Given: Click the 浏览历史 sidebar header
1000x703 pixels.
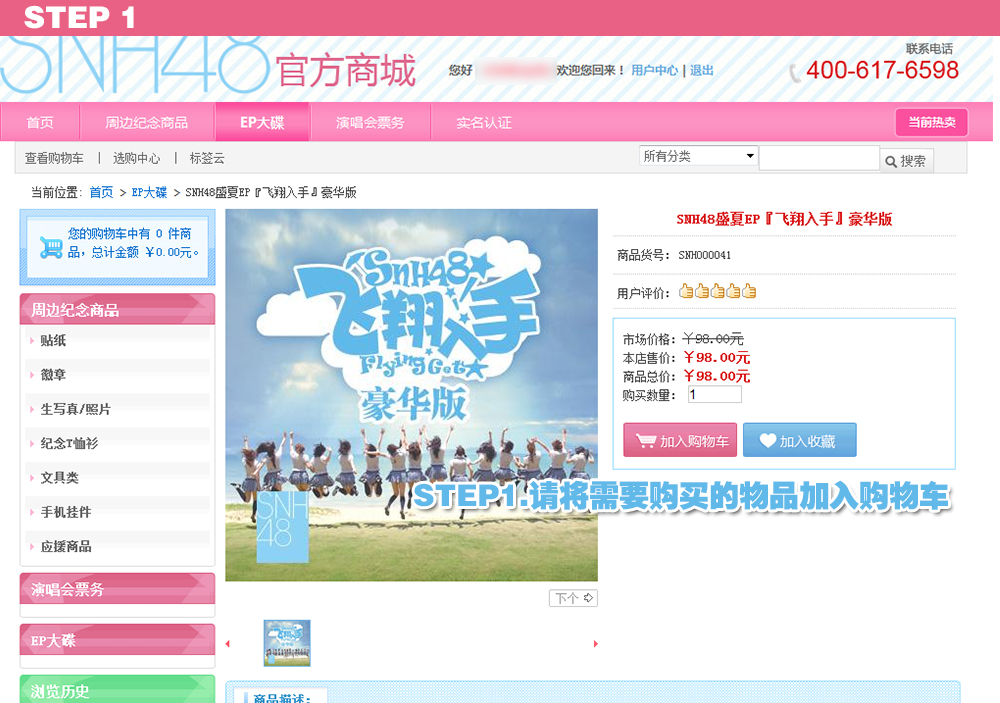Looking at the screenshot, I should click(117, 690).
